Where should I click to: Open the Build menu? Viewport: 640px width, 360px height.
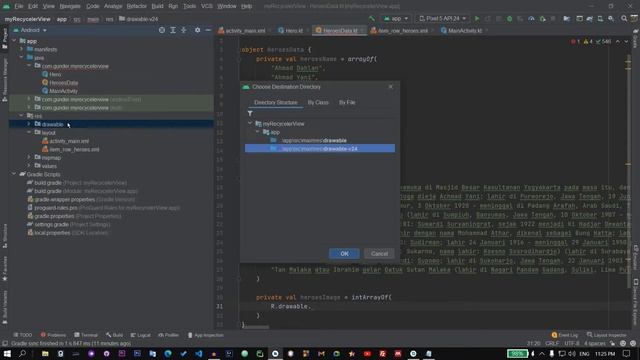(157, 6)
